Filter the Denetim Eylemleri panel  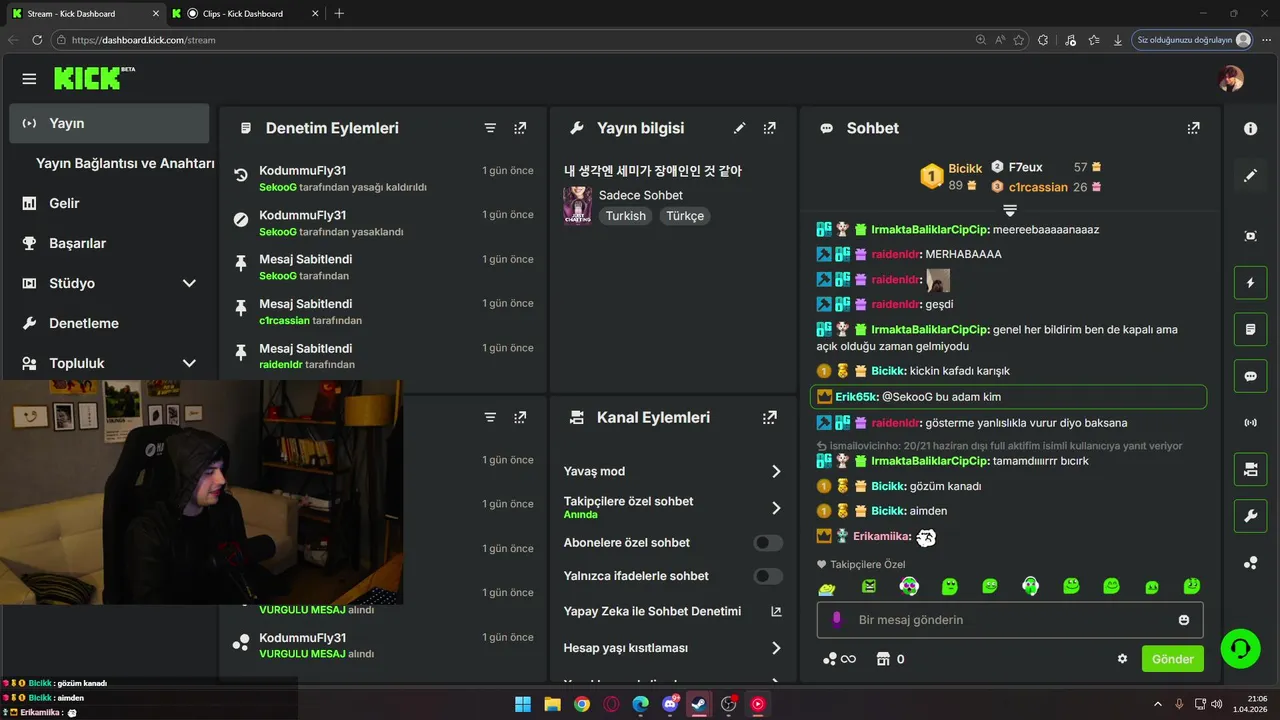click(490, 128)
